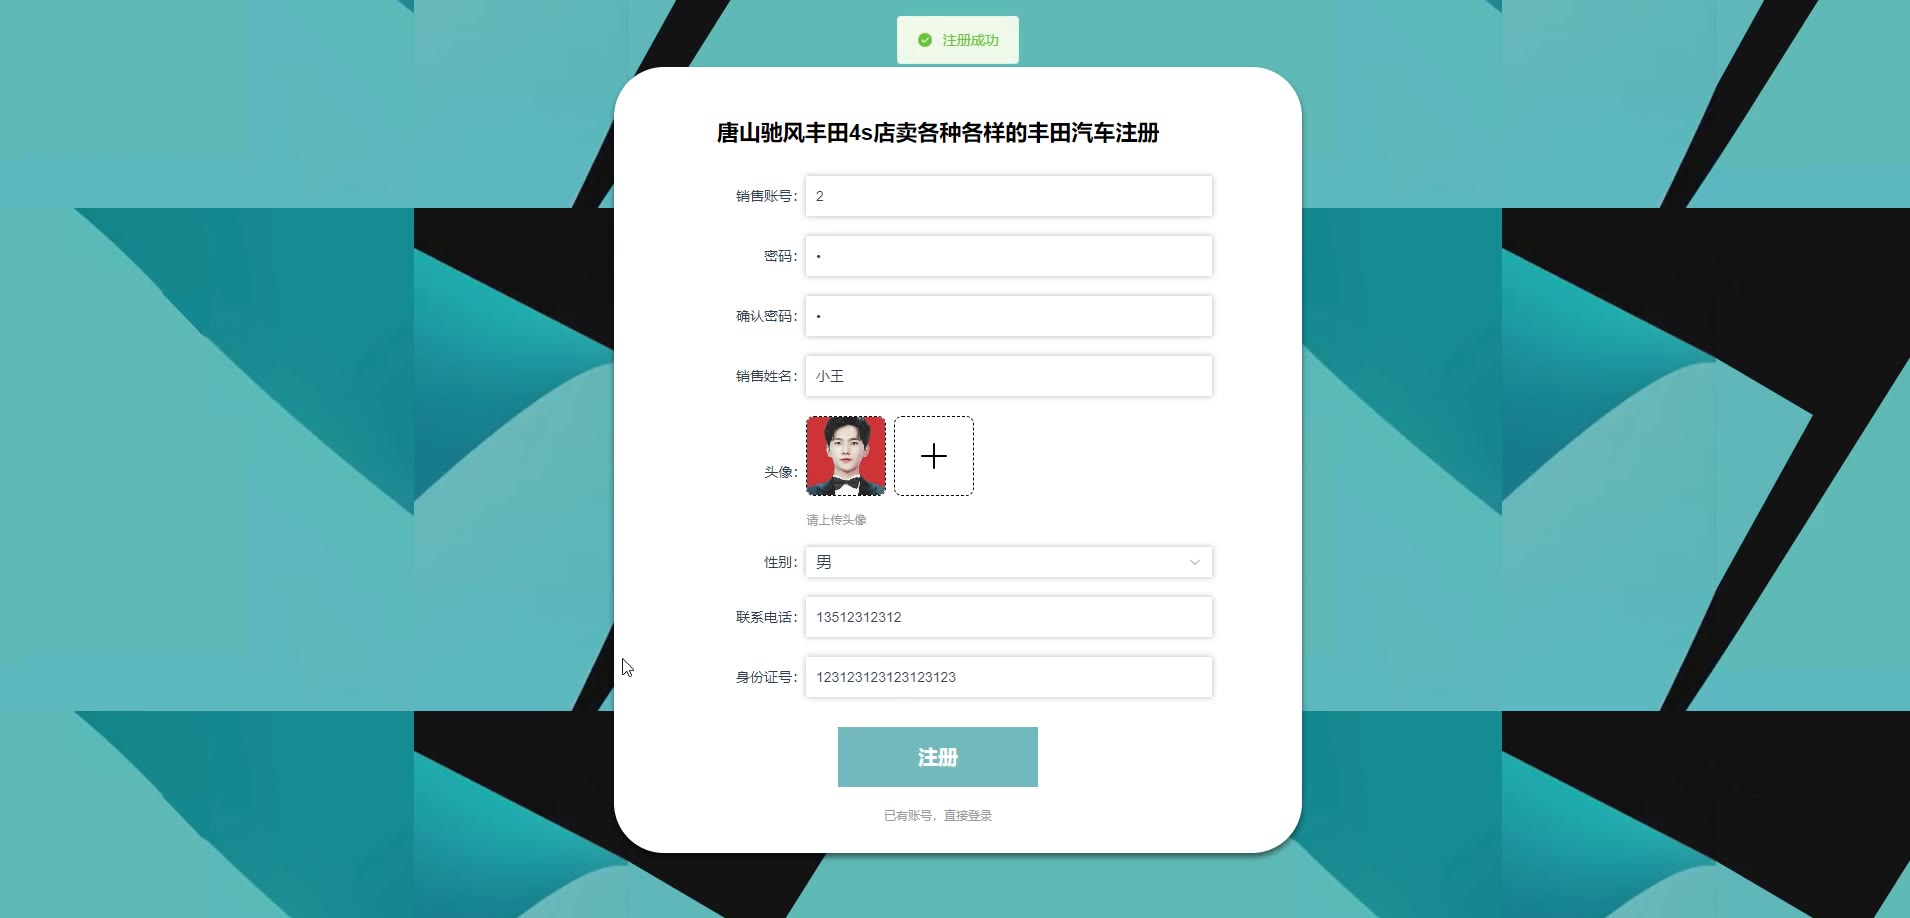Focus the 销售账号 input field
The width and height of the screenshot is (1910, 918).
[1009, 196]
